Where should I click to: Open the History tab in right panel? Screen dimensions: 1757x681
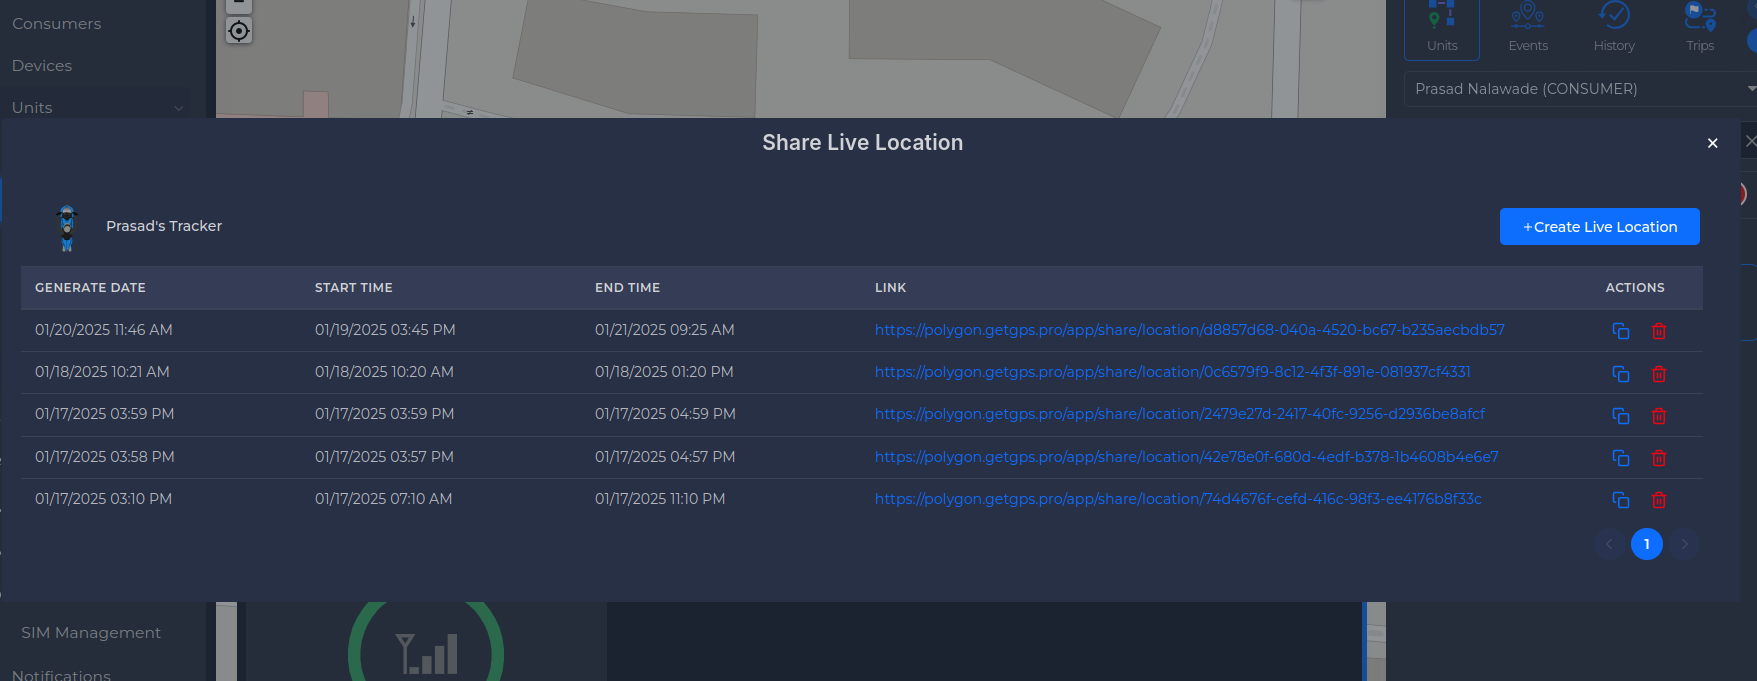tap(1614, 27)
